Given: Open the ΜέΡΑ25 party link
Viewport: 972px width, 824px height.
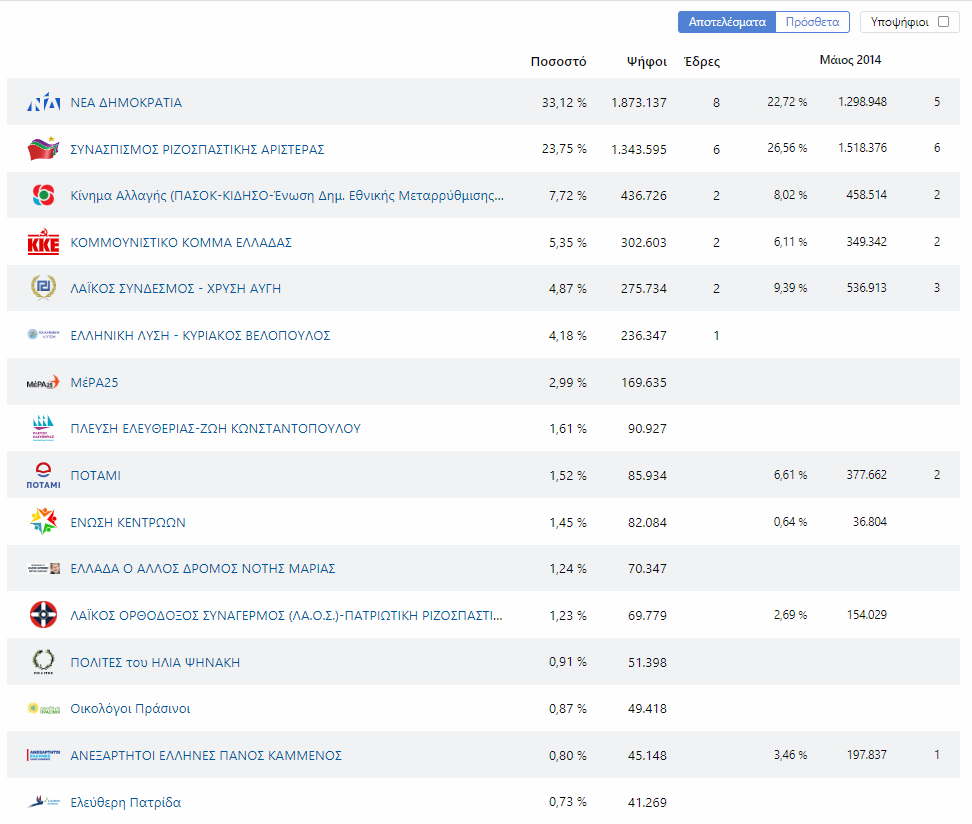Looking at the screenshot, I should pos(94,383).
